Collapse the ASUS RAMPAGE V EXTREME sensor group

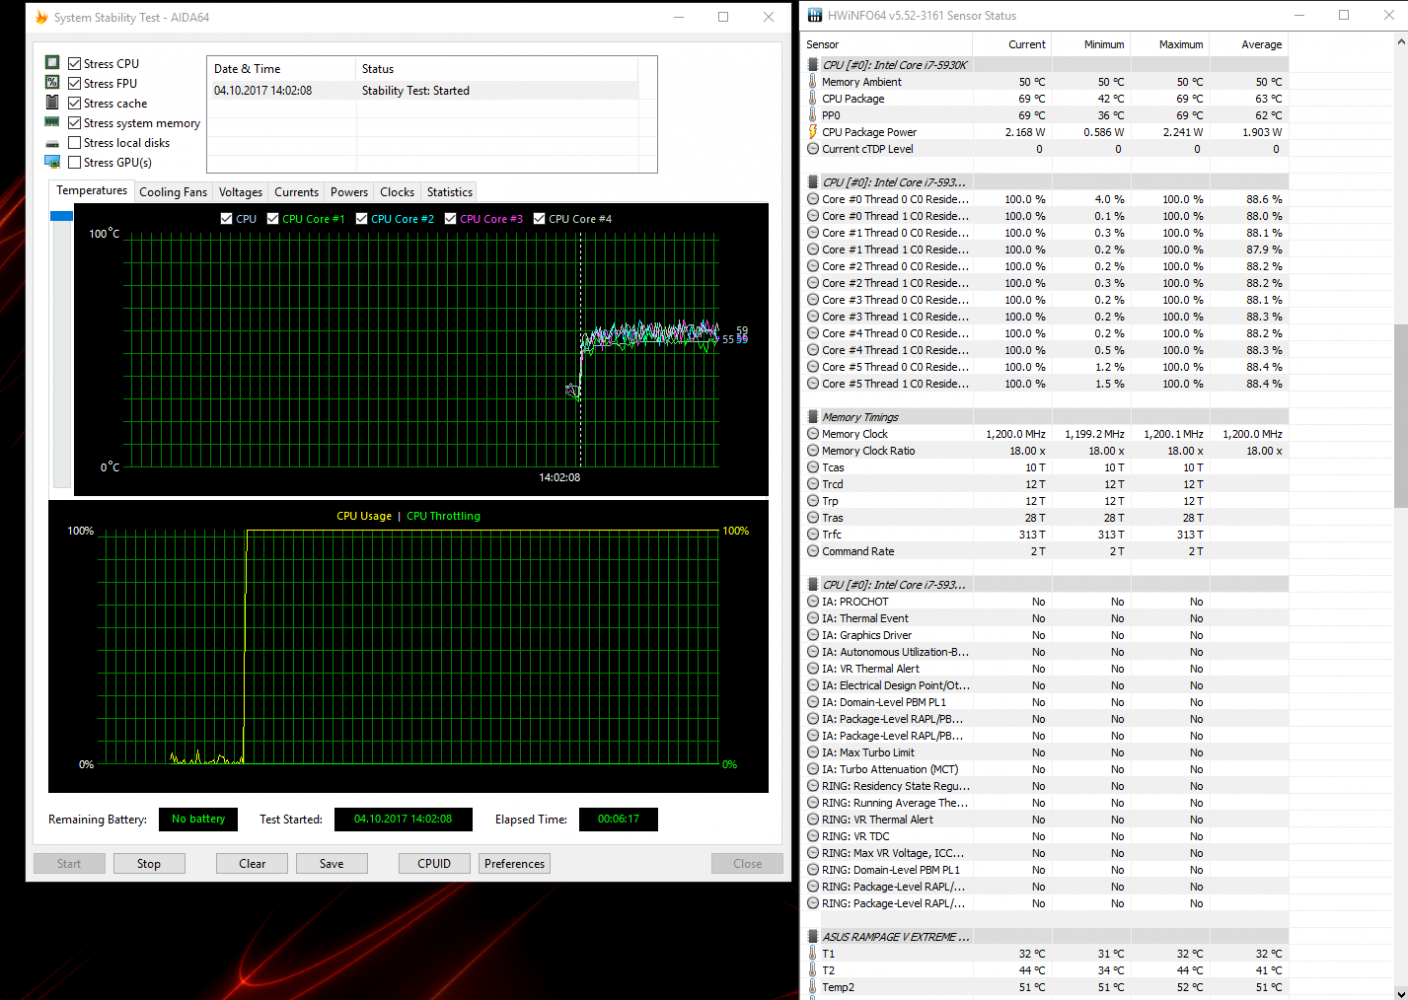click(812, 937)
